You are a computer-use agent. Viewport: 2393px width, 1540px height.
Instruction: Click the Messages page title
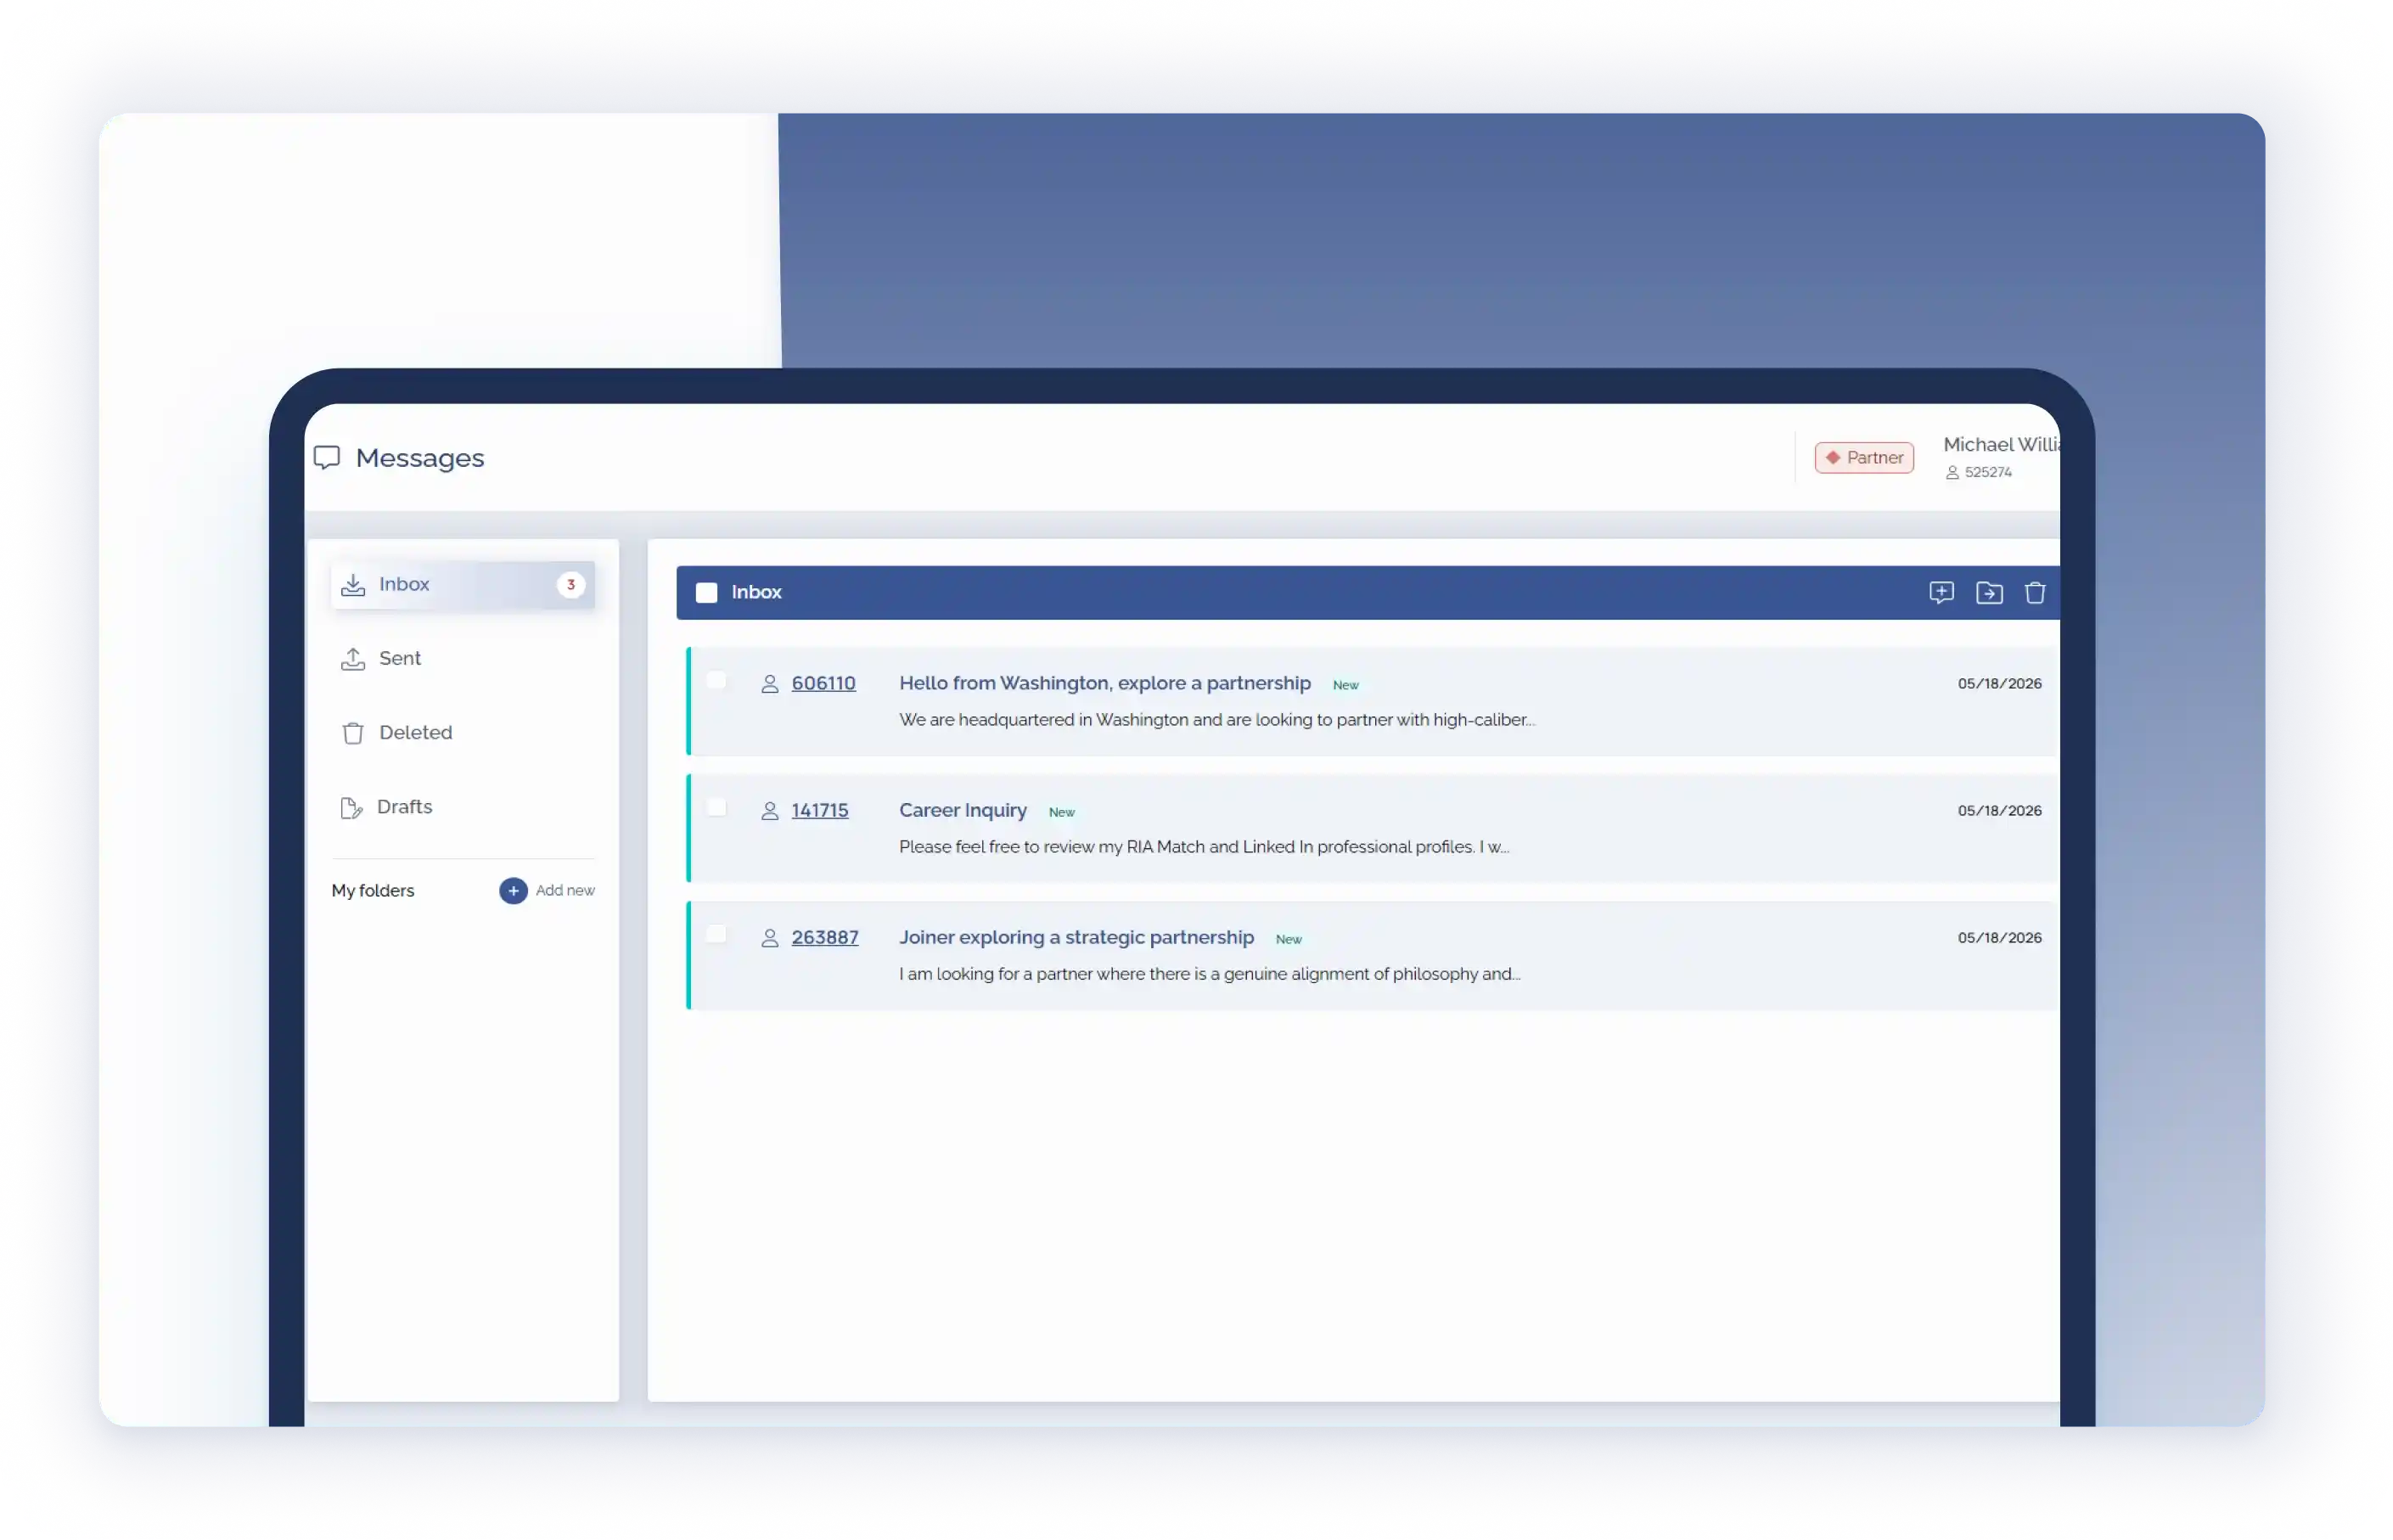[420, 458]
